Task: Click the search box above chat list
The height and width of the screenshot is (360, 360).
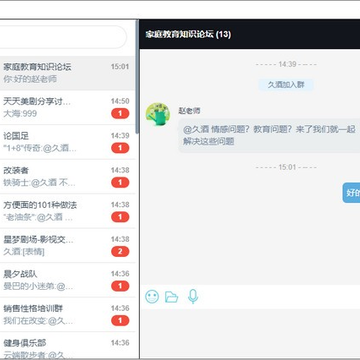Action: [x=62, y=37]
